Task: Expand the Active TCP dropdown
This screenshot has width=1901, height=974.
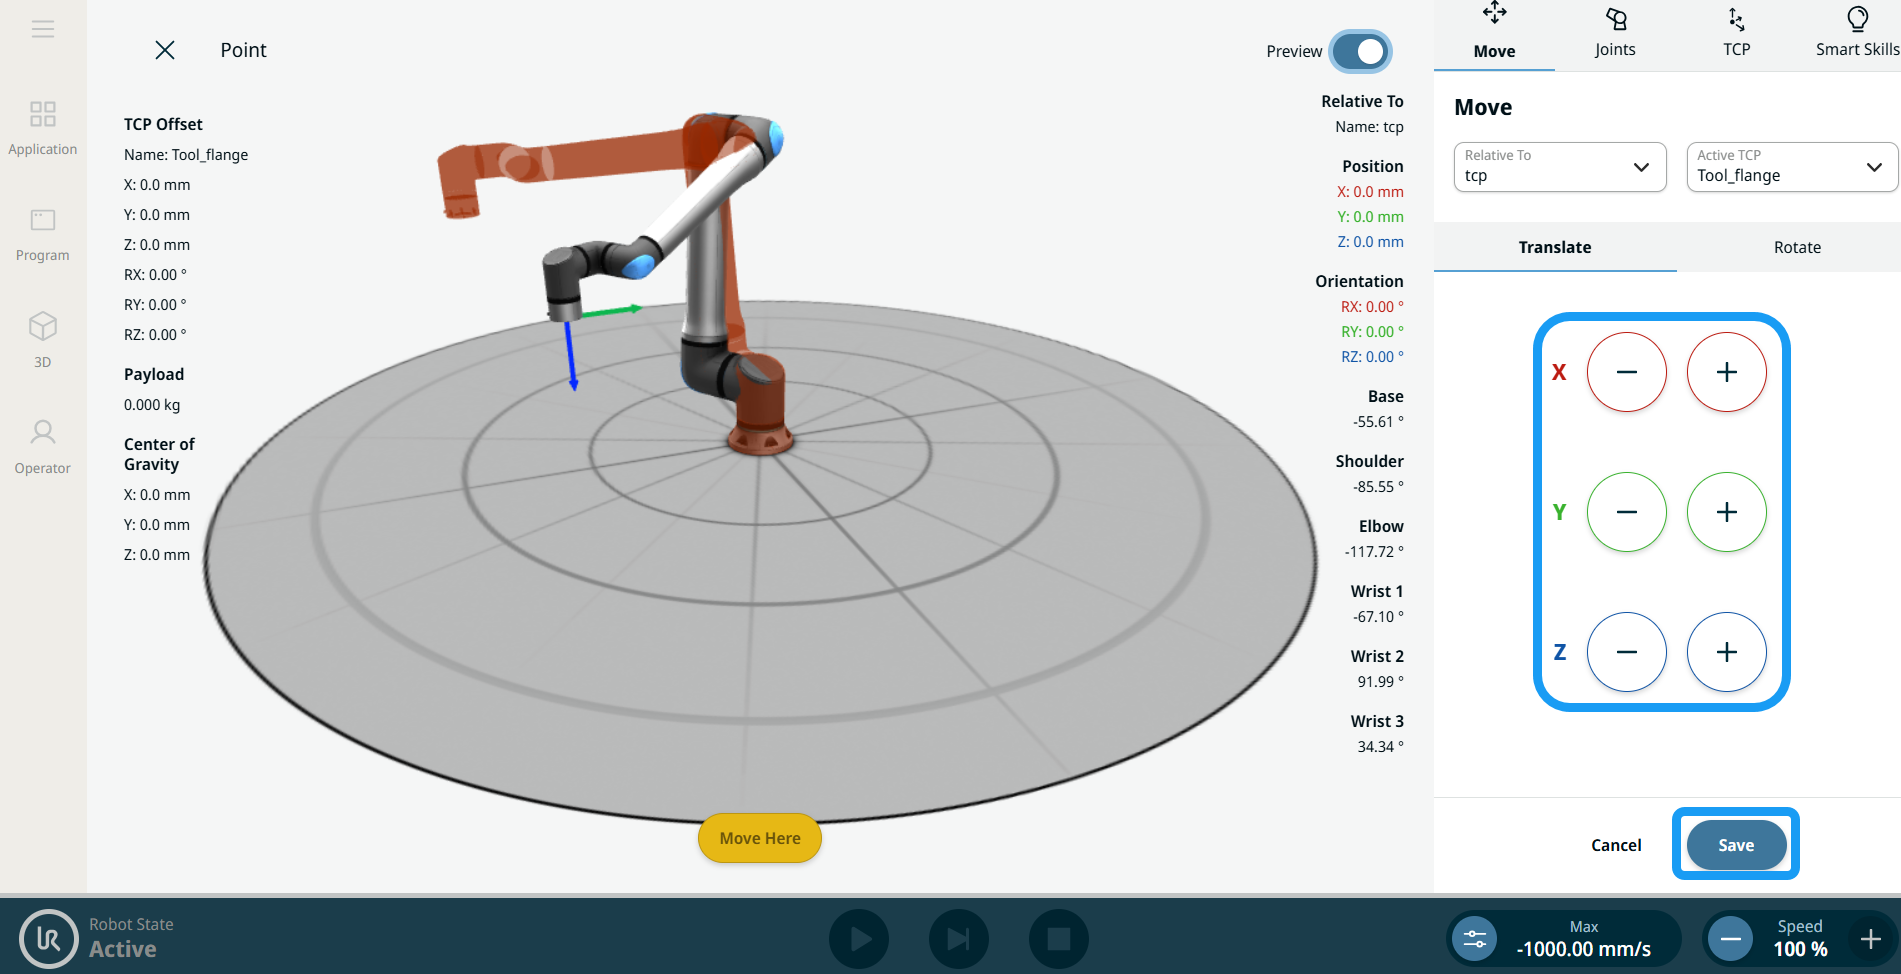Action: (x=1790, y=167)
